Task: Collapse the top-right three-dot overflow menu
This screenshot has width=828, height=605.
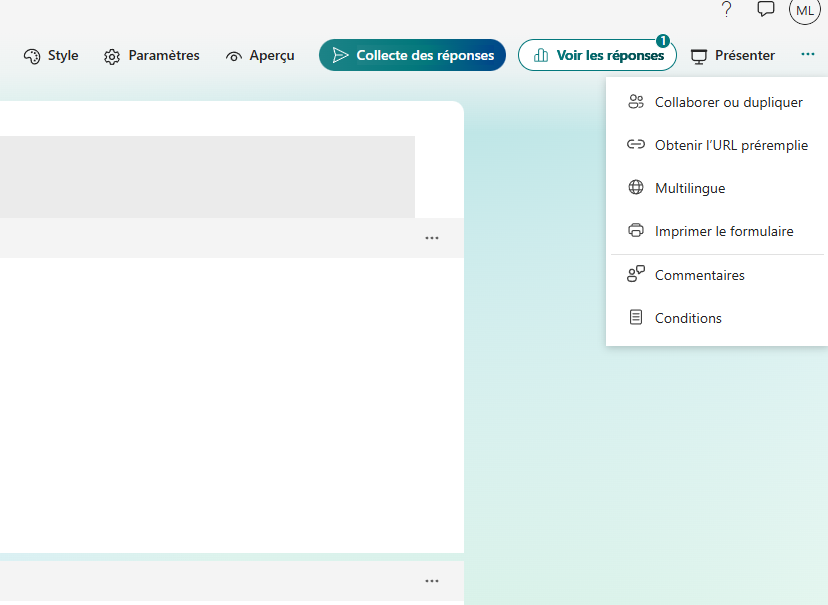Action: coord(808,55)
